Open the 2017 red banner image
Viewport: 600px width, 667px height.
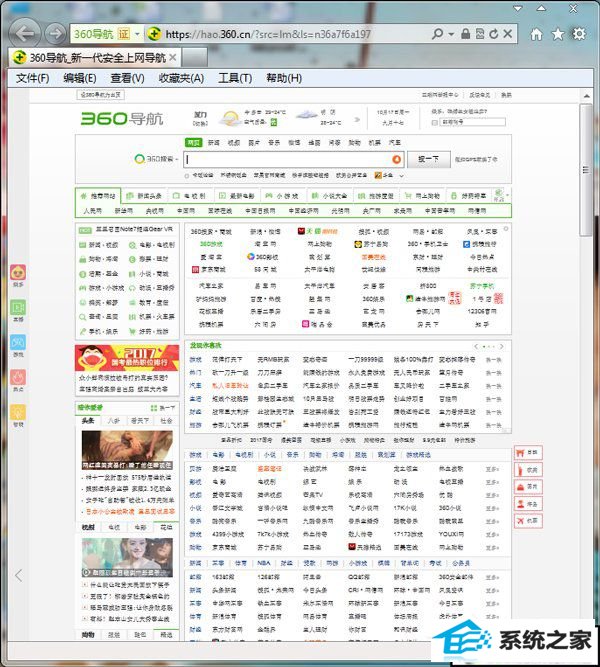(x=127, y=358)
